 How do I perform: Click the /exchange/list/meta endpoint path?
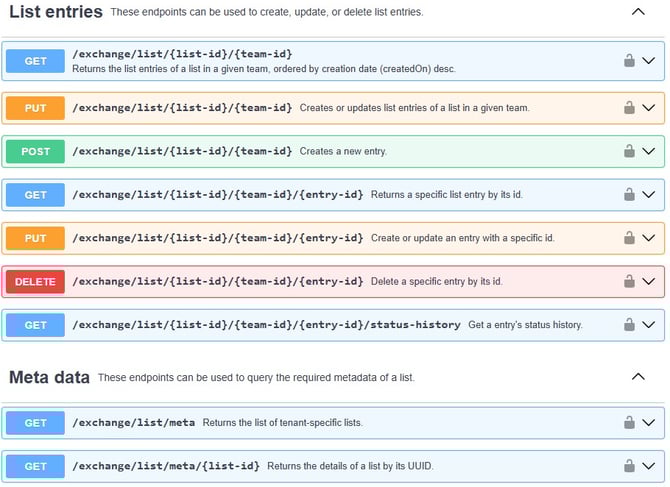coord(134,422)
